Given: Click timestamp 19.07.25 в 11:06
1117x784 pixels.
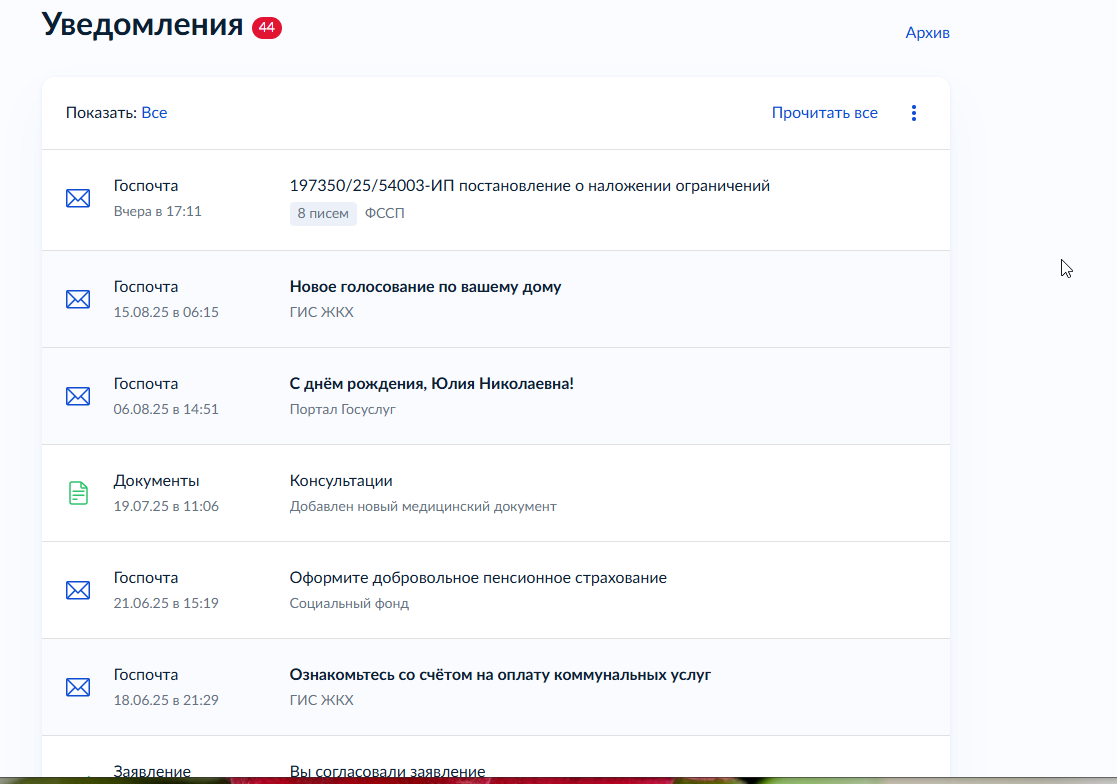Looking at the screenshot, I should (166, 506).
